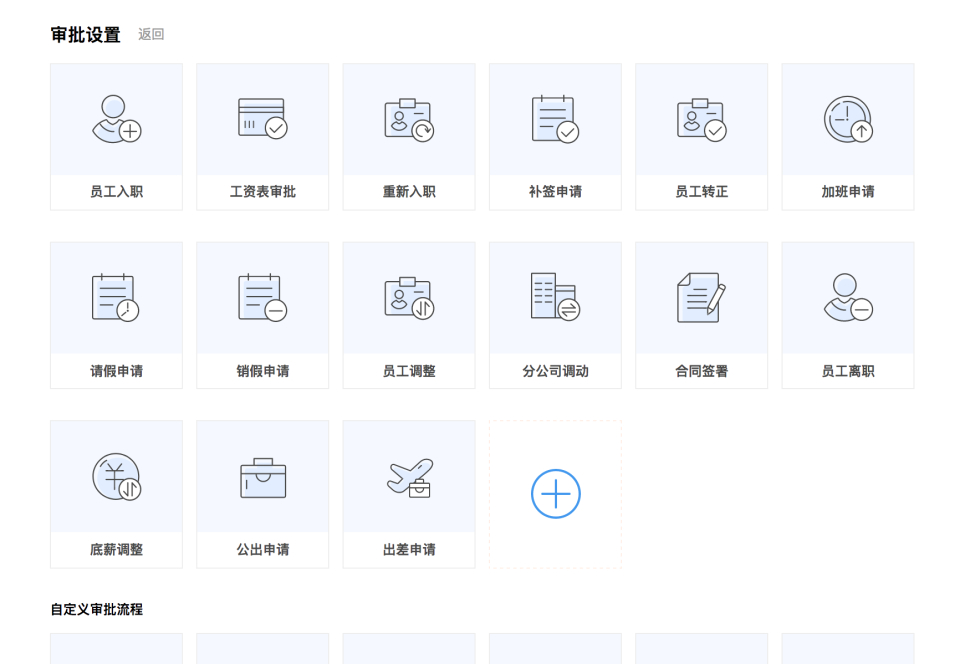
Task: Click the 员工调整 label
Action: [x=409, y=371]
